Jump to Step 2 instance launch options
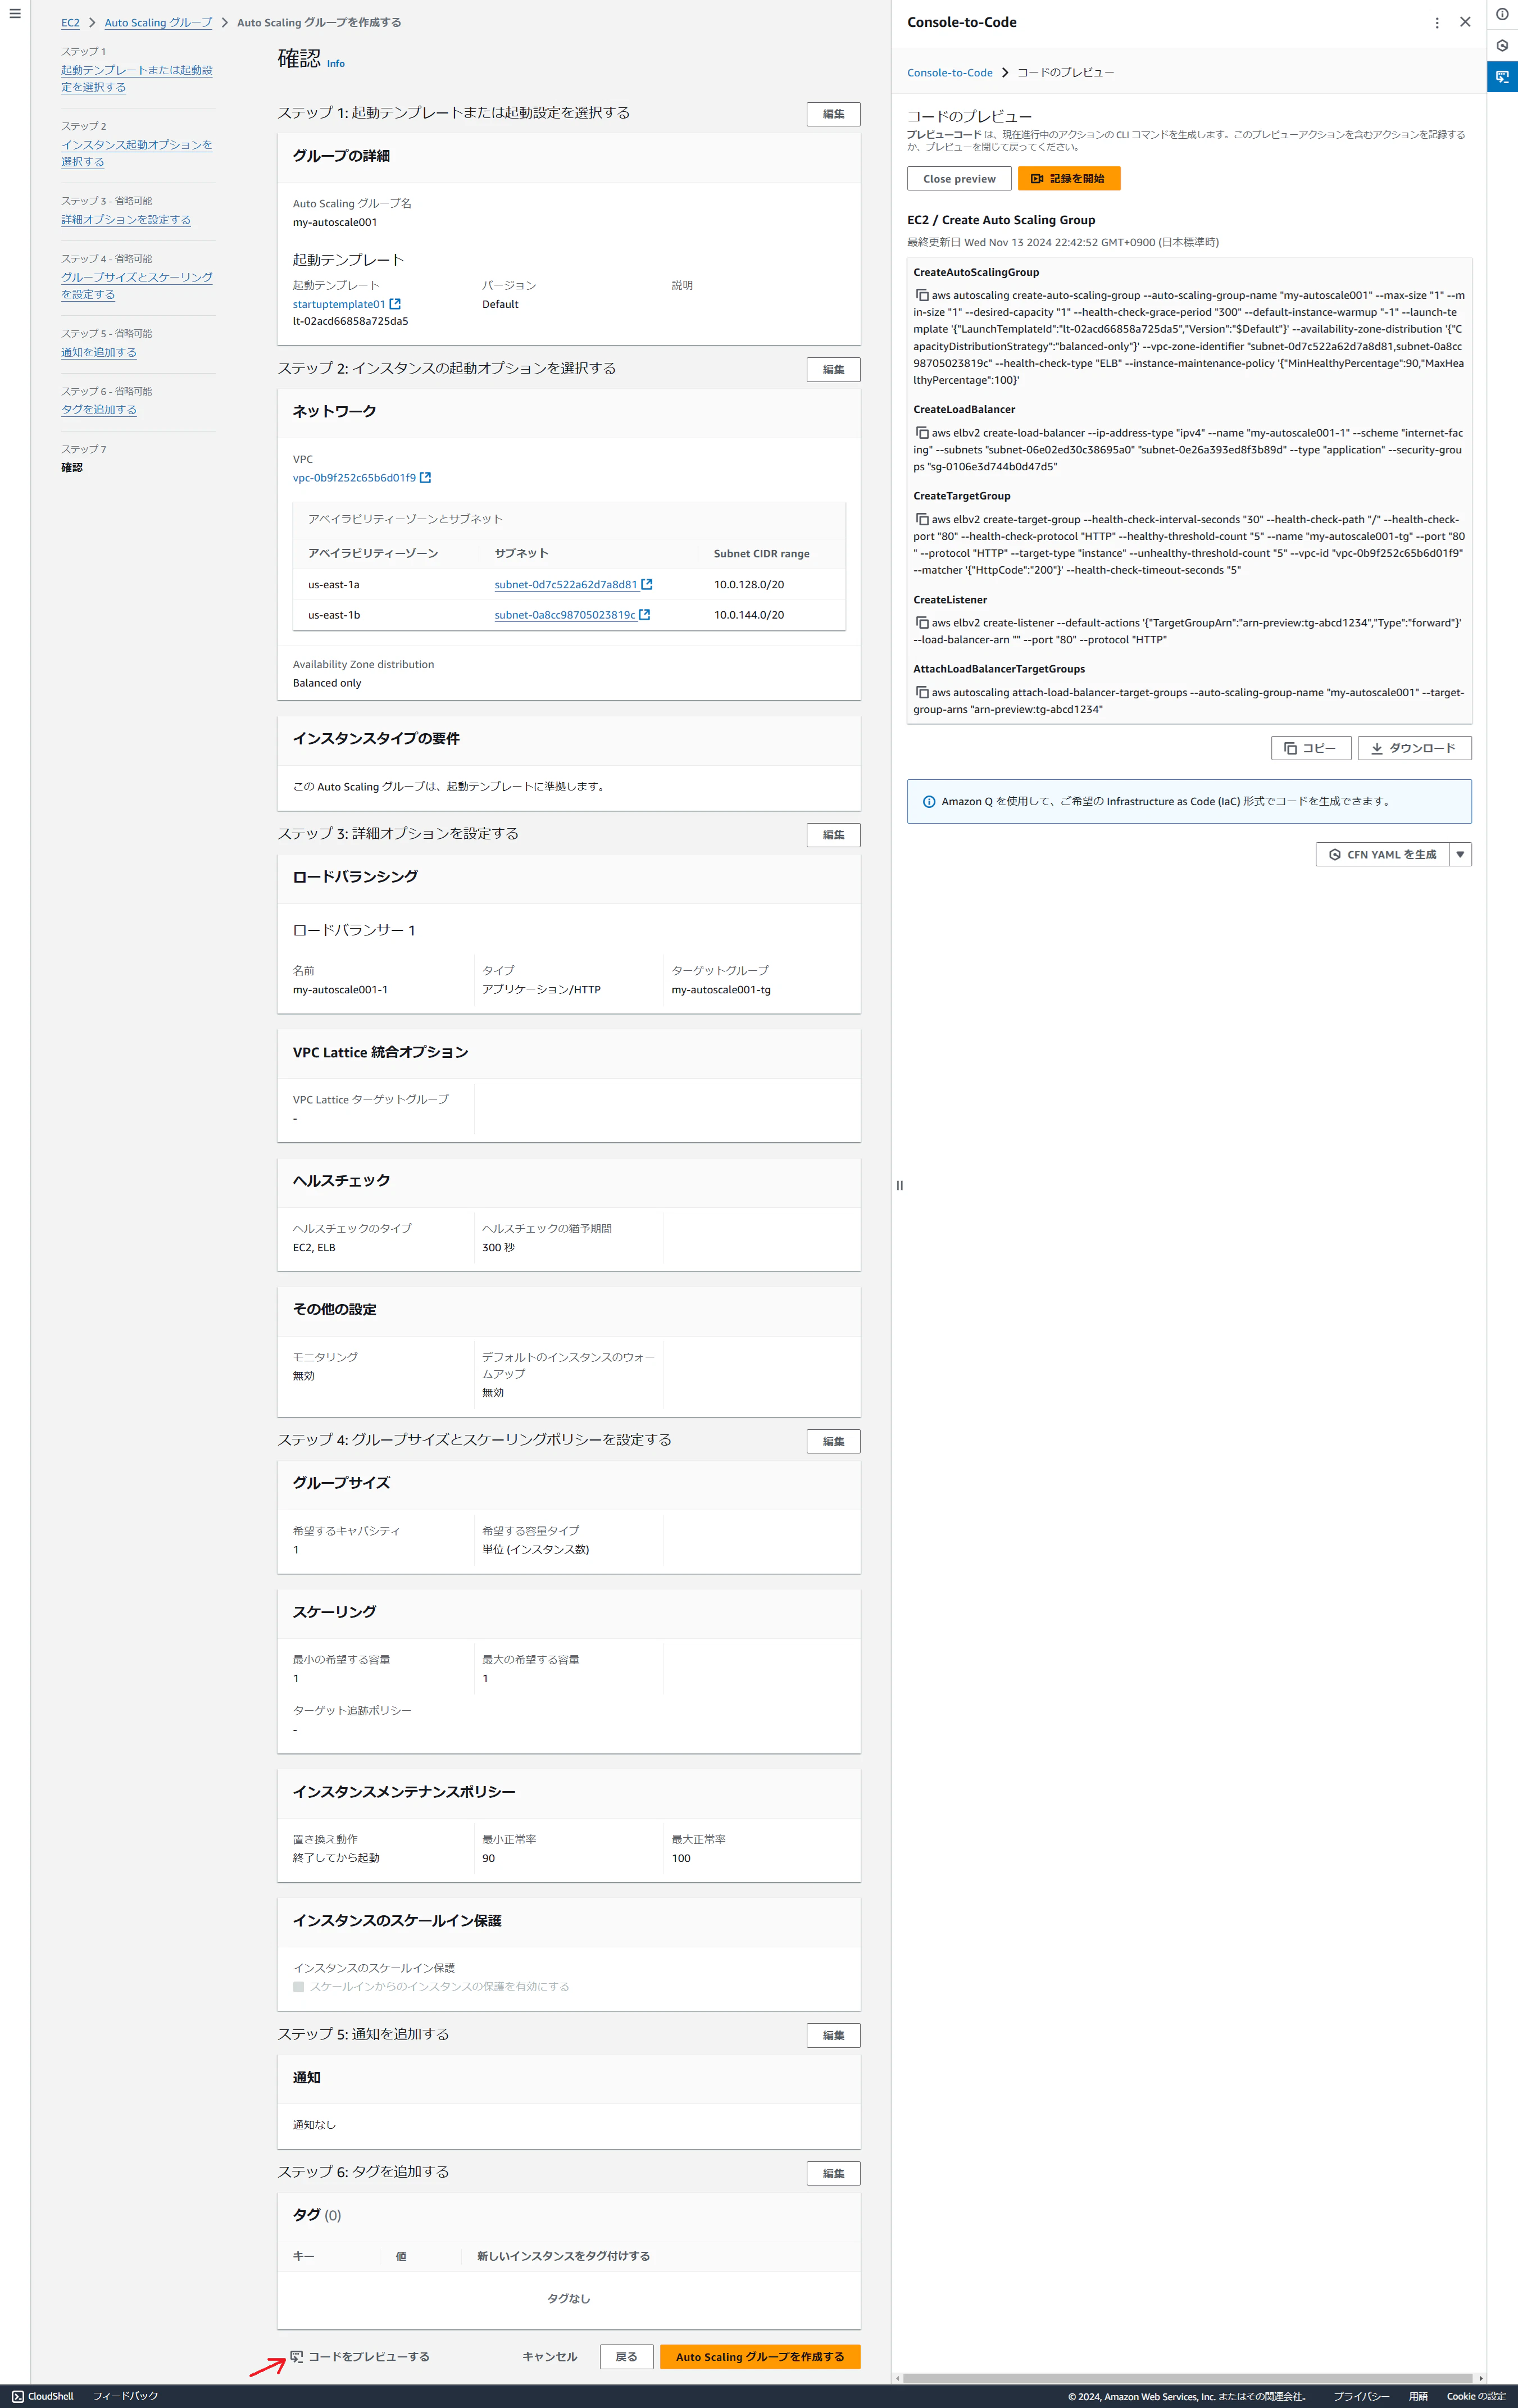The image size is (1518, 2408). 137,153
